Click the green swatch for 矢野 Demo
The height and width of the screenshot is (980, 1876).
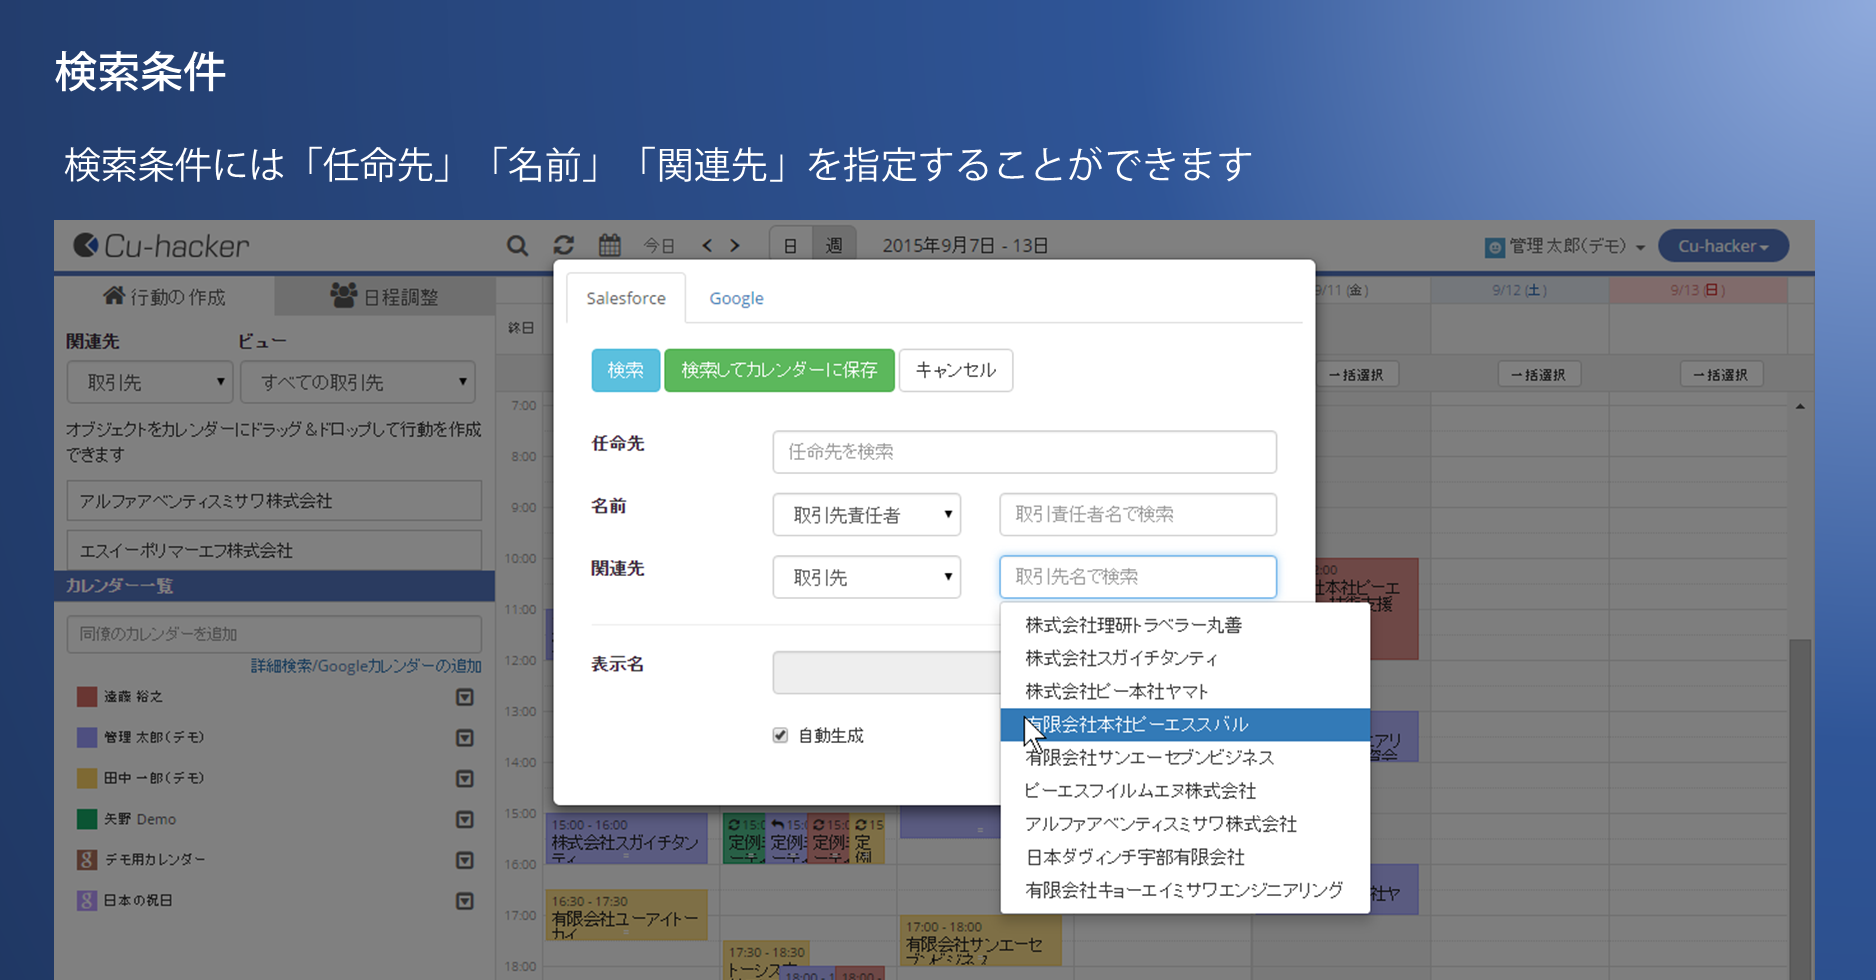coord(87,819)
